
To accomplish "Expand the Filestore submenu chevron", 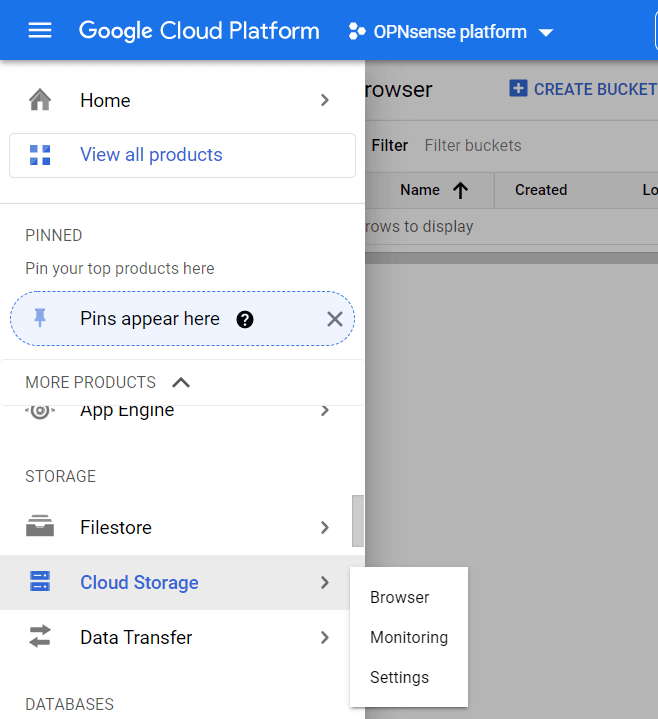I will tap(325, 527).
